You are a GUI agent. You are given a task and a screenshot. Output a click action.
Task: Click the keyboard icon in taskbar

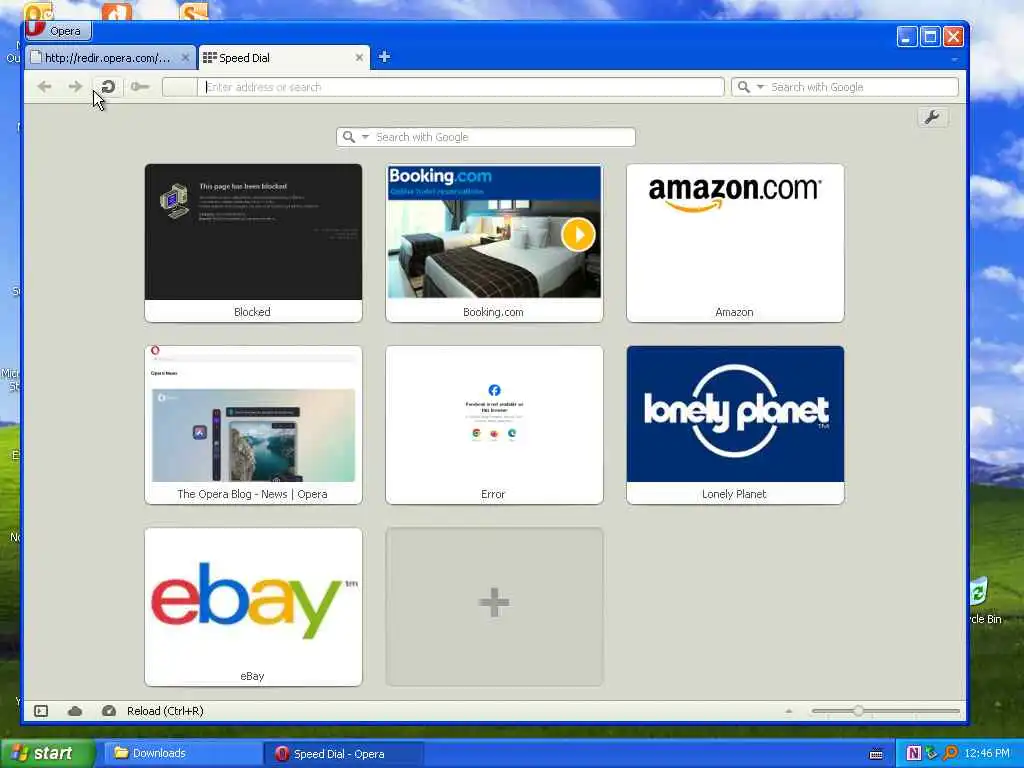point(876,754)
